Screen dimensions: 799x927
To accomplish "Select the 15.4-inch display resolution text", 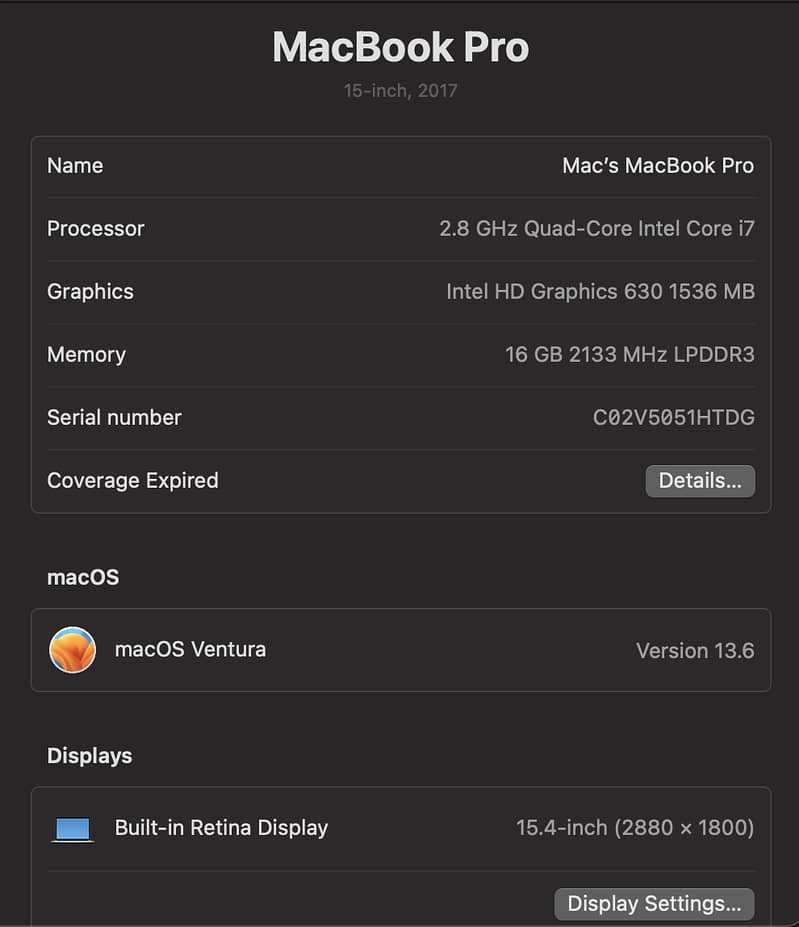I will point(635,828).
